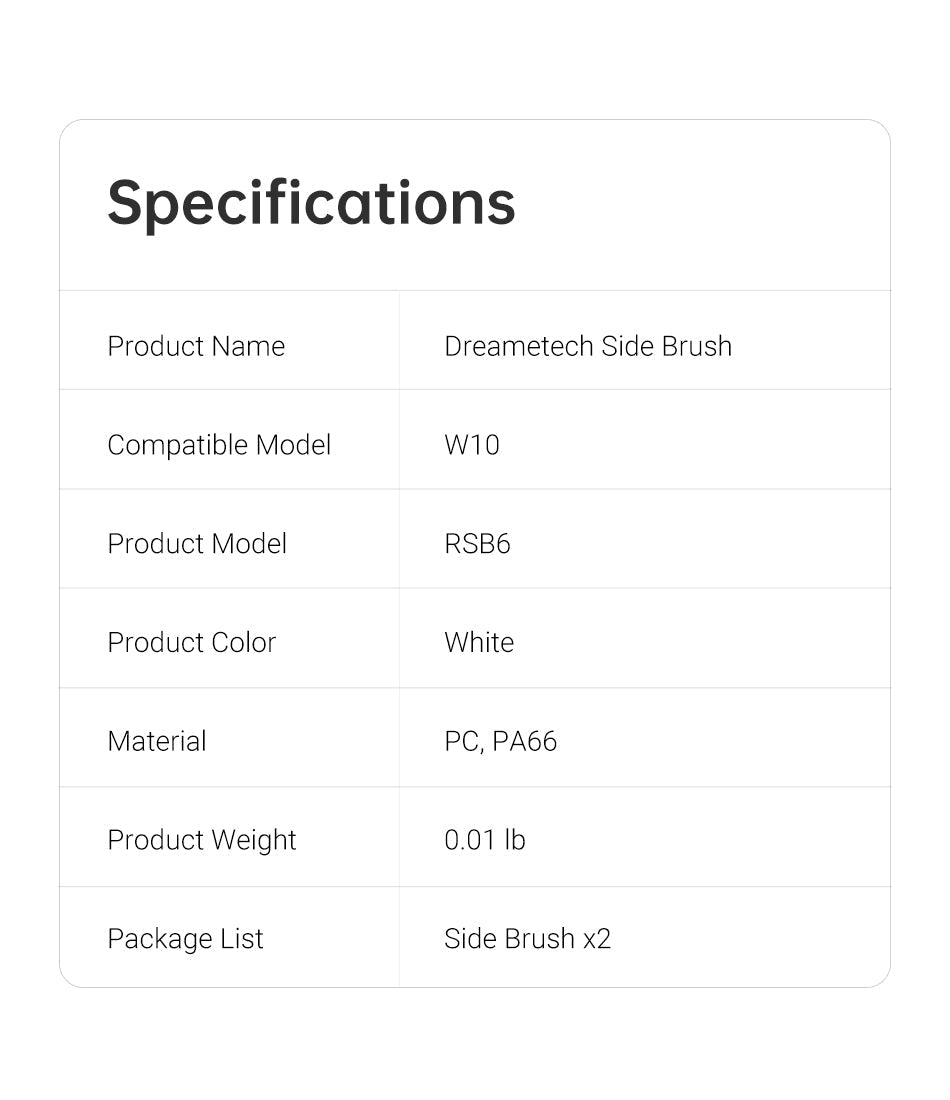Click the Specifications heading
The width and height of the screenshot is (950, 1100).
(x=311, y=204)
